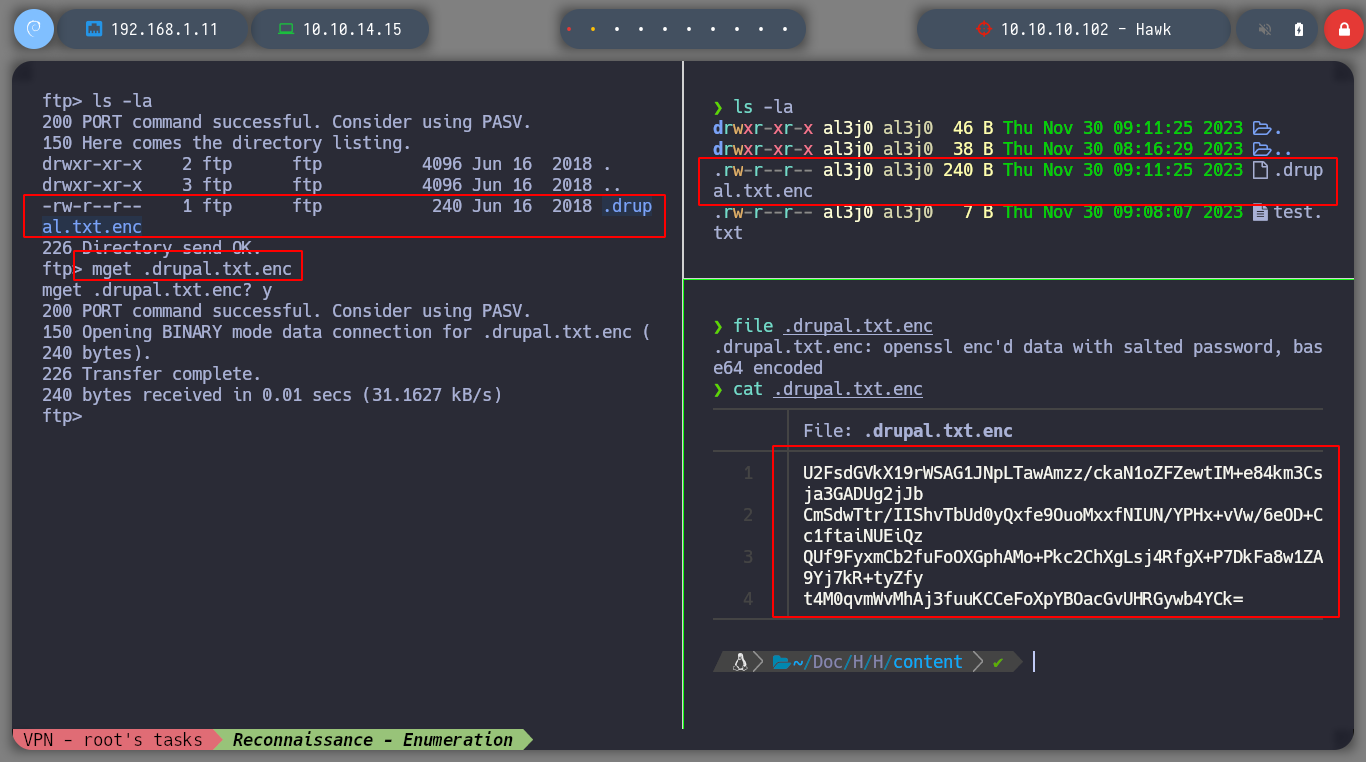Click the base64 line starting U2FsdGVkX19rWSAG1
The width and height of the screenshot is (1366, 762).
(x=1063, y=483)
